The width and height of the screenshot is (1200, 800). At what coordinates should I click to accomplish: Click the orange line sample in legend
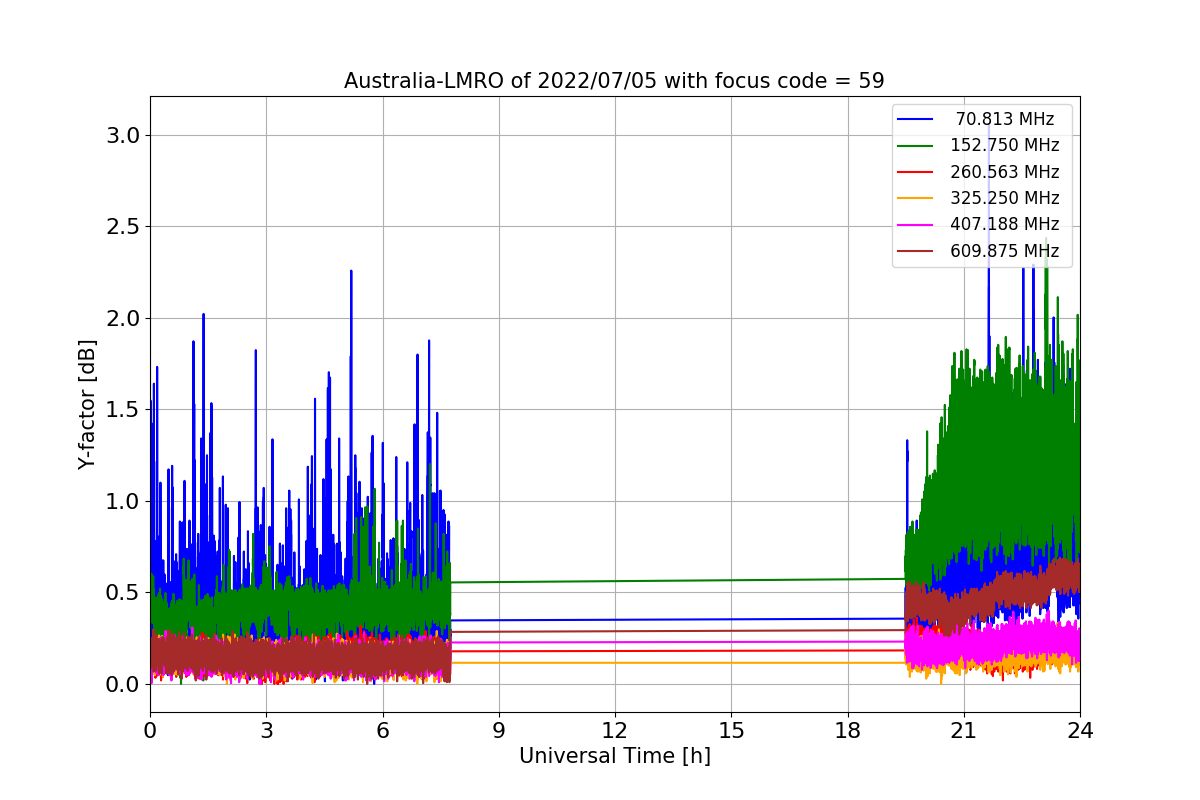click(x=917, y=199)
